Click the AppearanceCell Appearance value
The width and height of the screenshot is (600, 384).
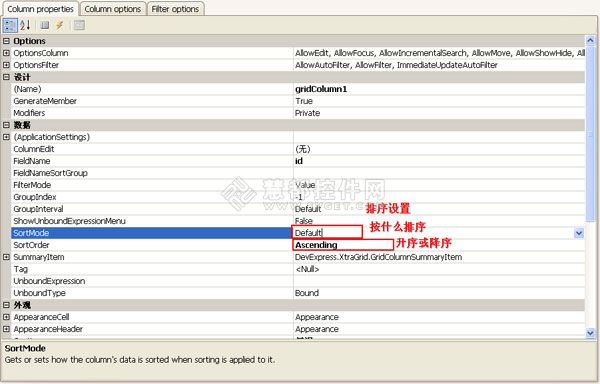pyautogui.click(x=317, y=317)
